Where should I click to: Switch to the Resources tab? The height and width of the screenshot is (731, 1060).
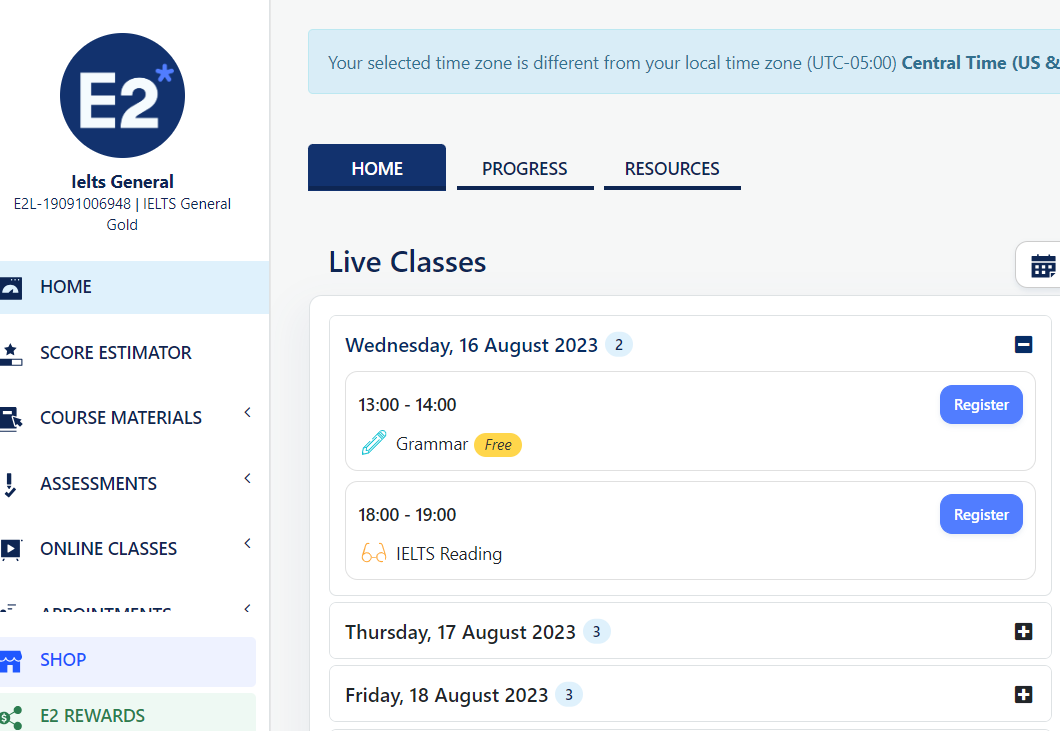[672, 169]
